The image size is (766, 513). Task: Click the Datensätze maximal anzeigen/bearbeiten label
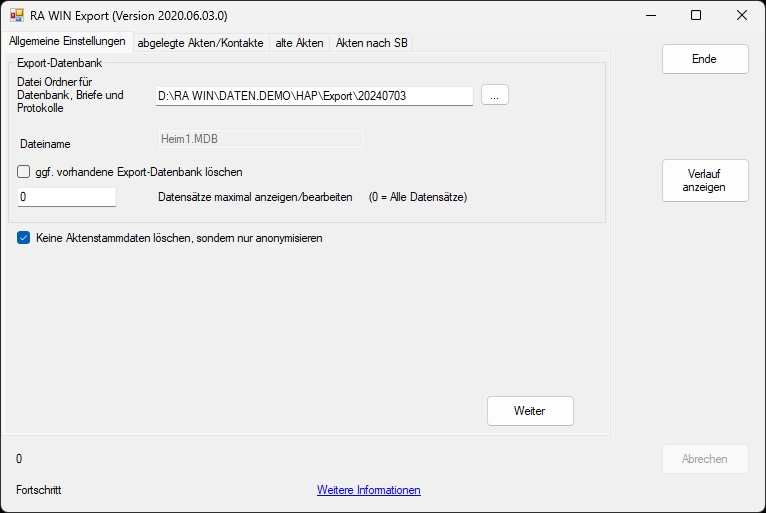(255, 197)
